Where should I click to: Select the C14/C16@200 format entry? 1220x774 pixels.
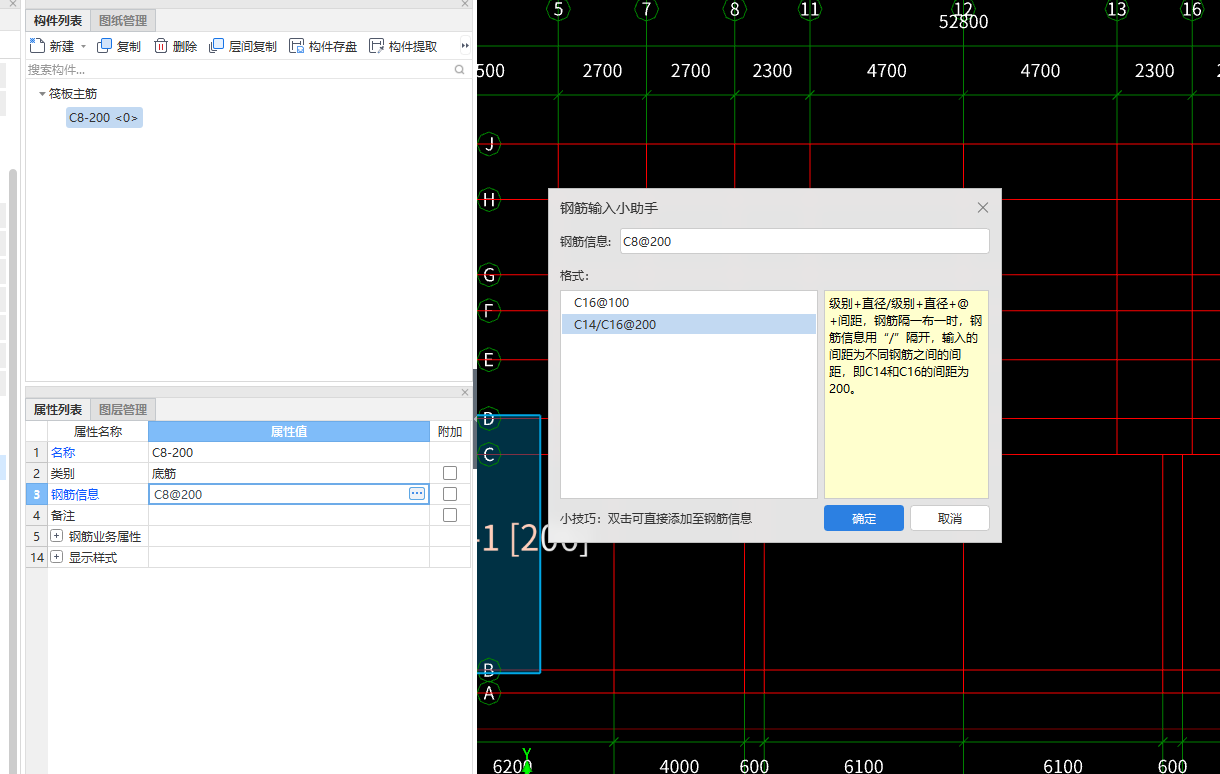click(689, 324)
